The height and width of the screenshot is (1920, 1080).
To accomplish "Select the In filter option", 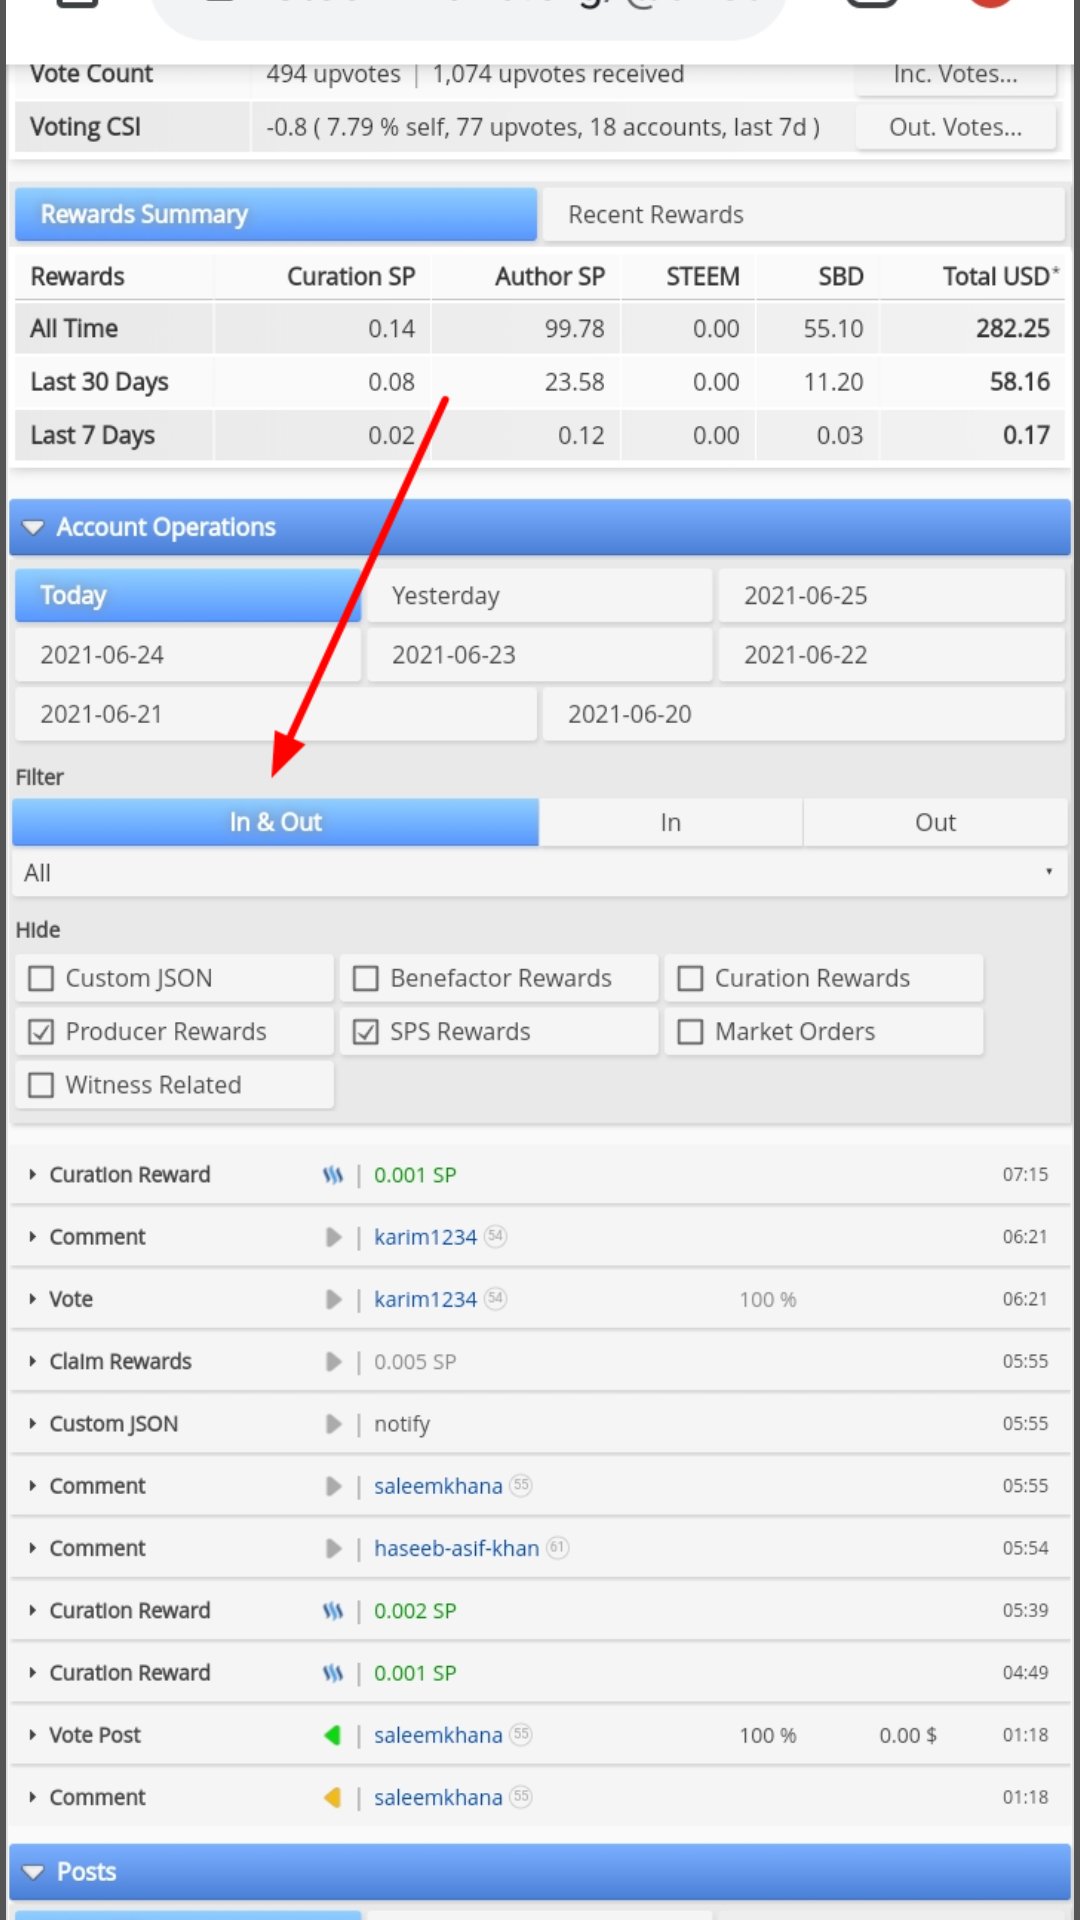I will point(671,822).
